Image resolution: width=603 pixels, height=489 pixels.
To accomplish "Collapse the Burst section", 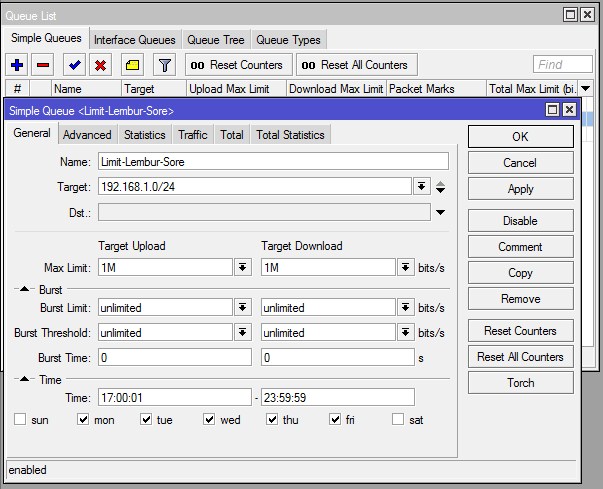I will [26, 290].
